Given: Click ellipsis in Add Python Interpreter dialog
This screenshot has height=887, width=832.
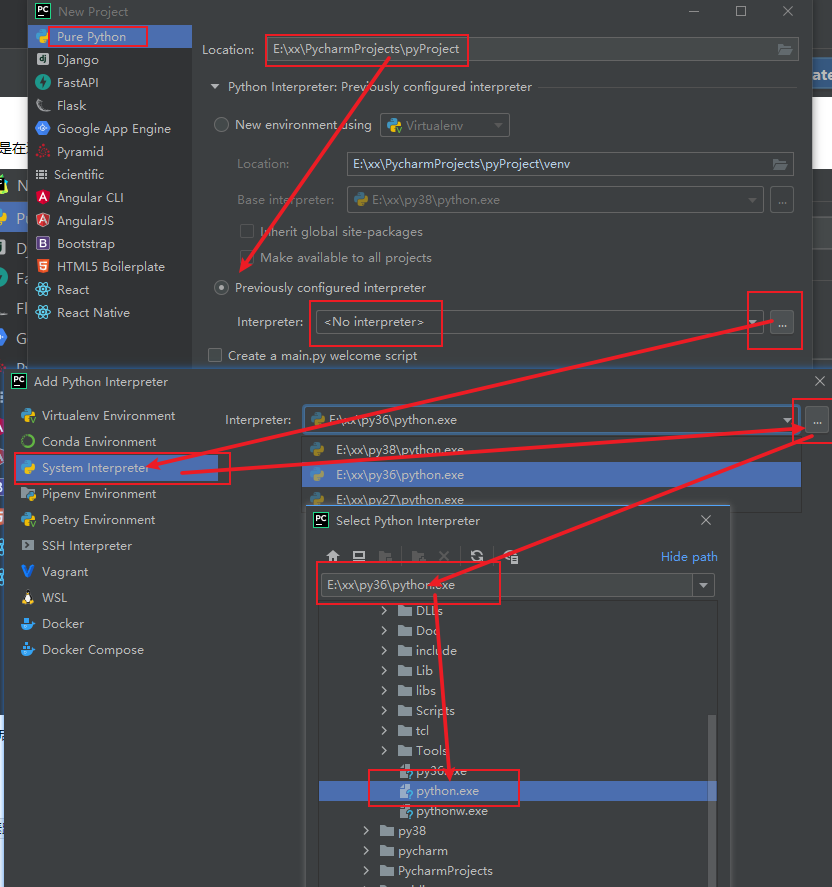Looking at the screenshot, I should click(x=817, y=420).
